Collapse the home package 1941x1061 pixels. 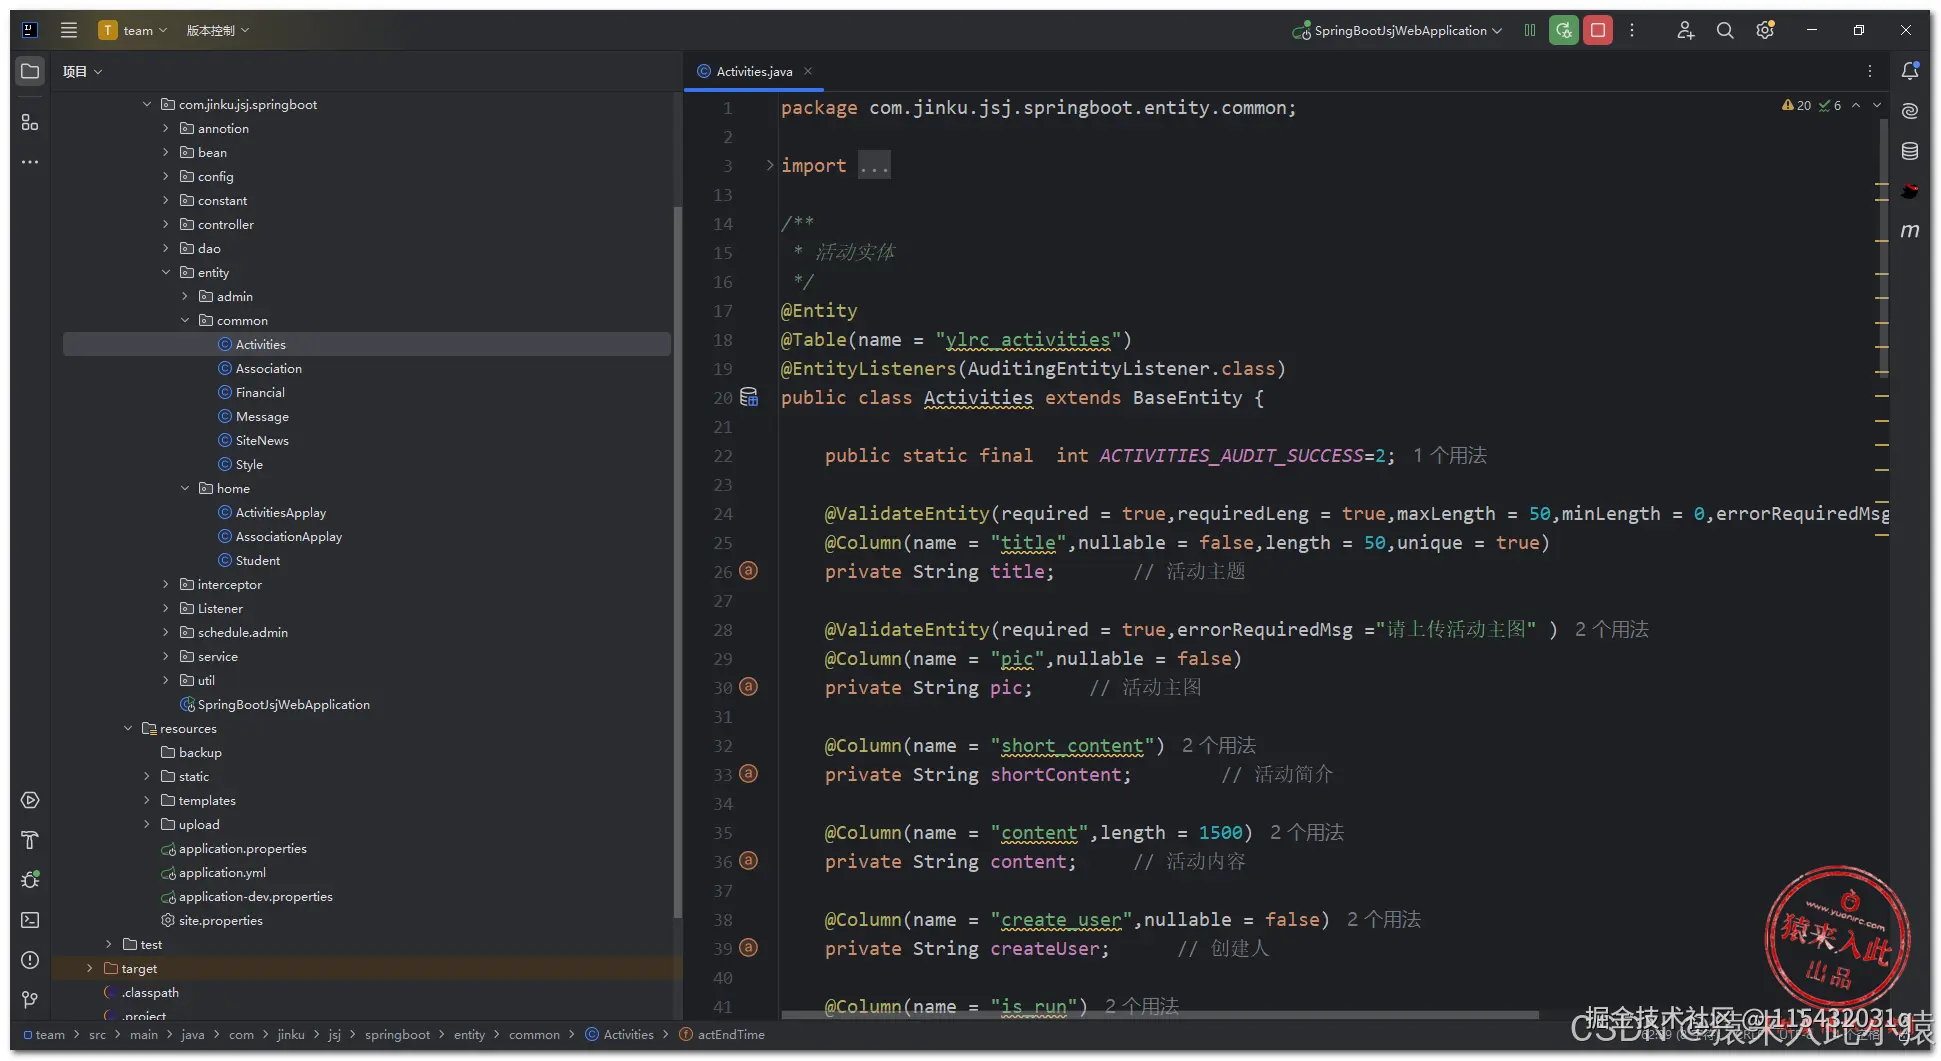(185, 488)
